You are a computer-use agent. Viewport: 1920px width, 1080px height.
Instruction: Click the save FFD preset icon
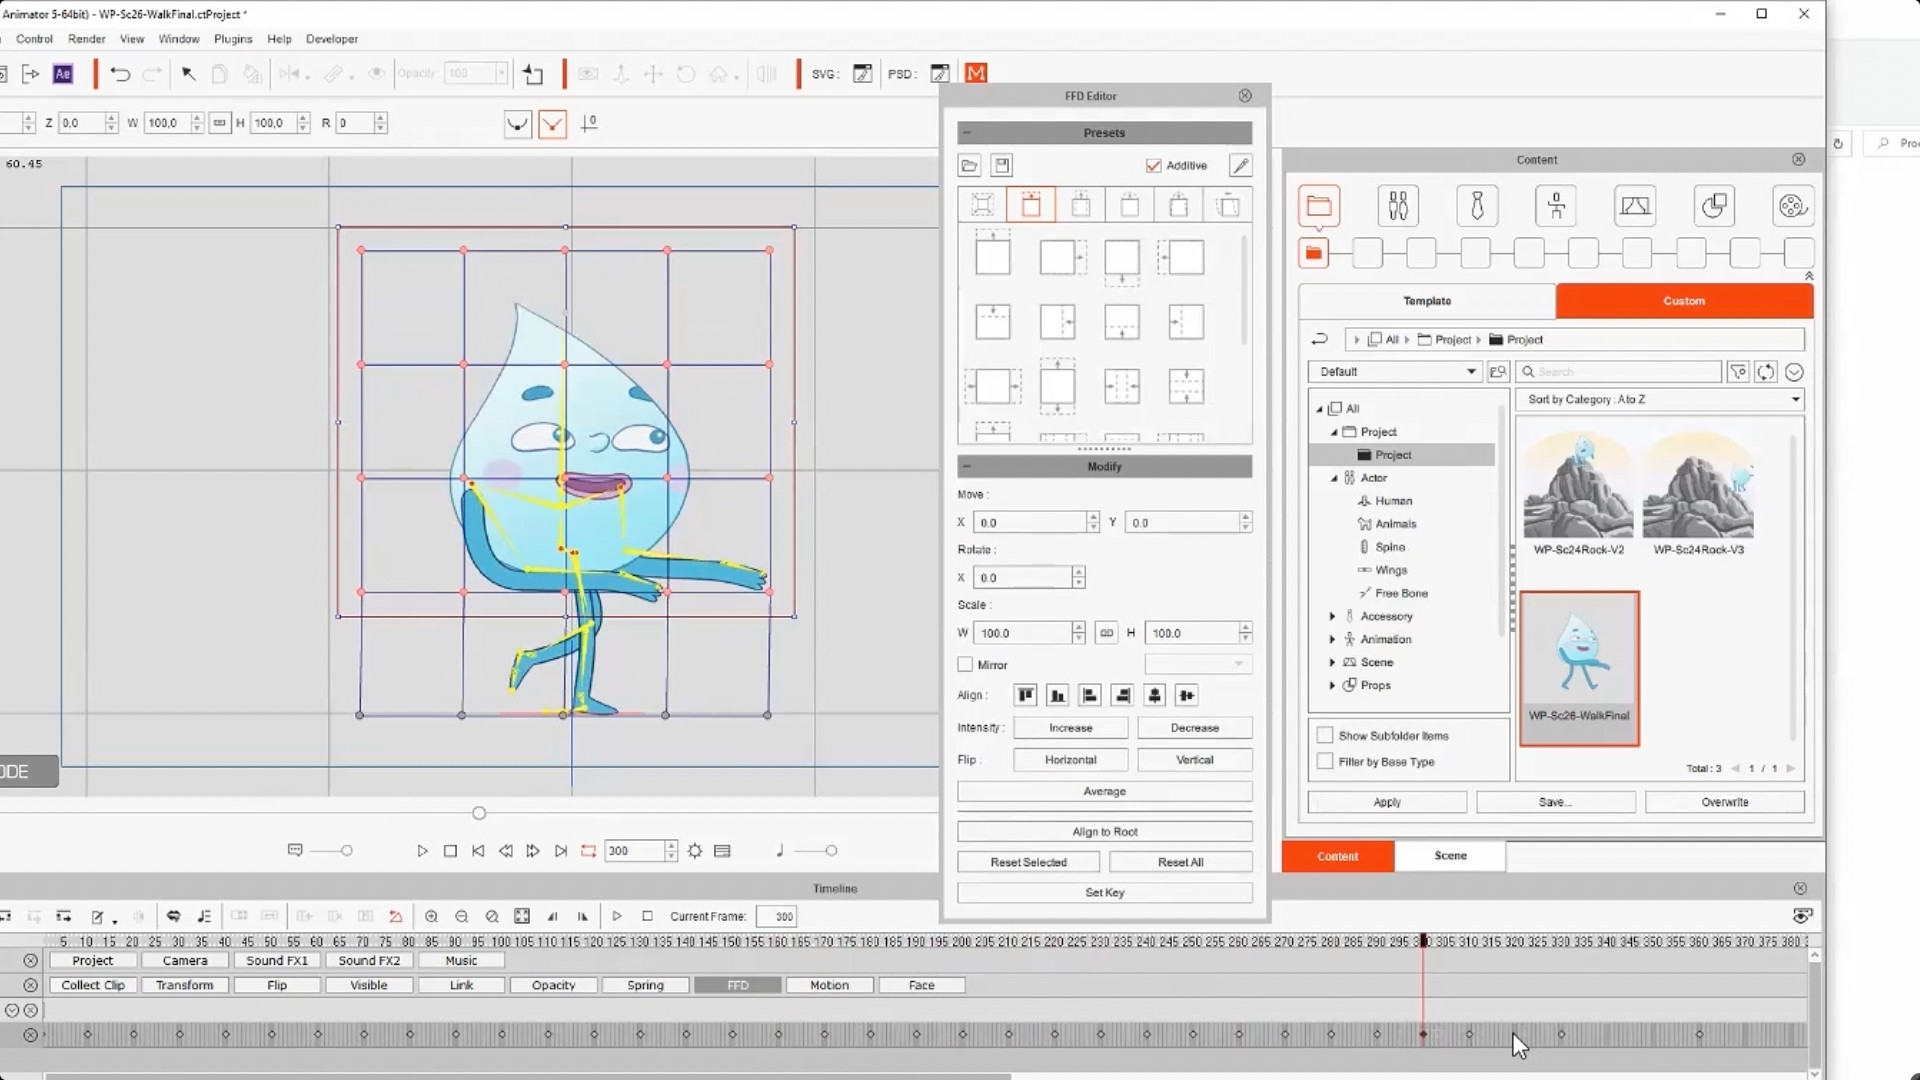pos(1002,166)
